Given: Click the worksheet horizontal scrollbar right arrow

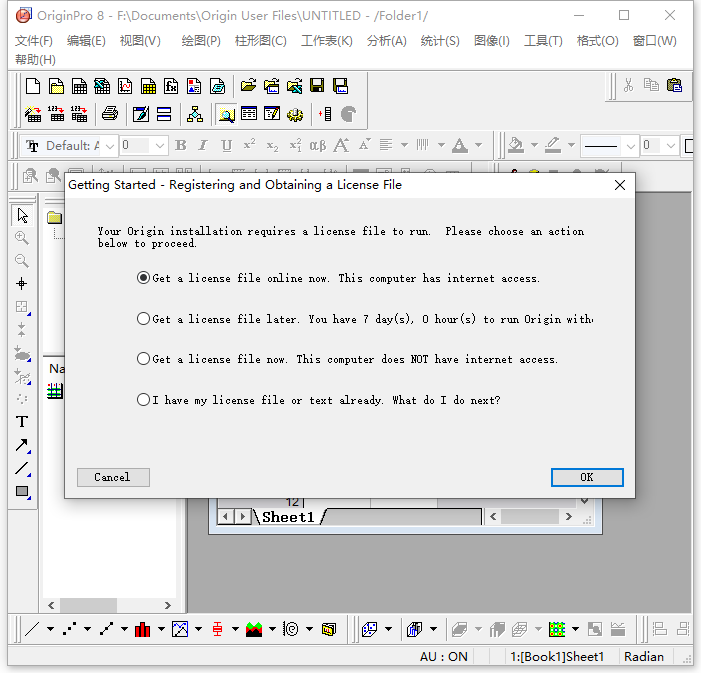Looking at the screenshot, I should coord(568,517).
